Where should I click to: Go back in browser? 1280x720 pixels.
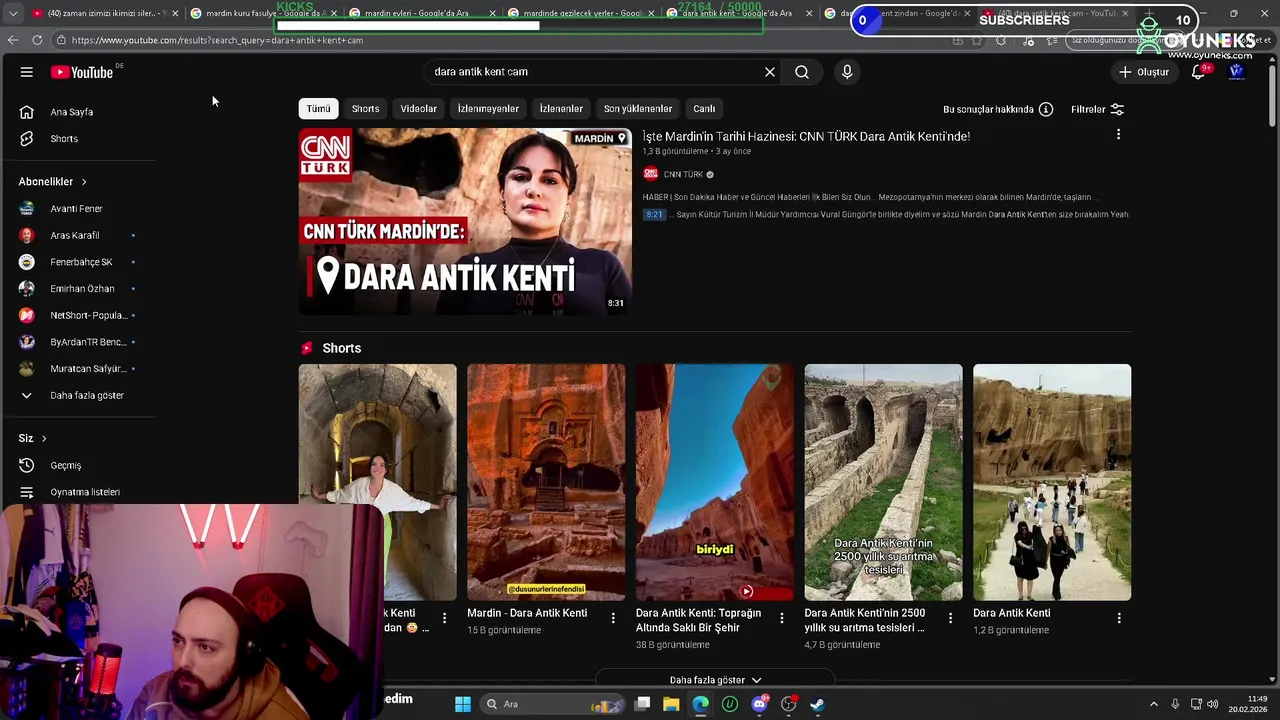click(12, 40)
